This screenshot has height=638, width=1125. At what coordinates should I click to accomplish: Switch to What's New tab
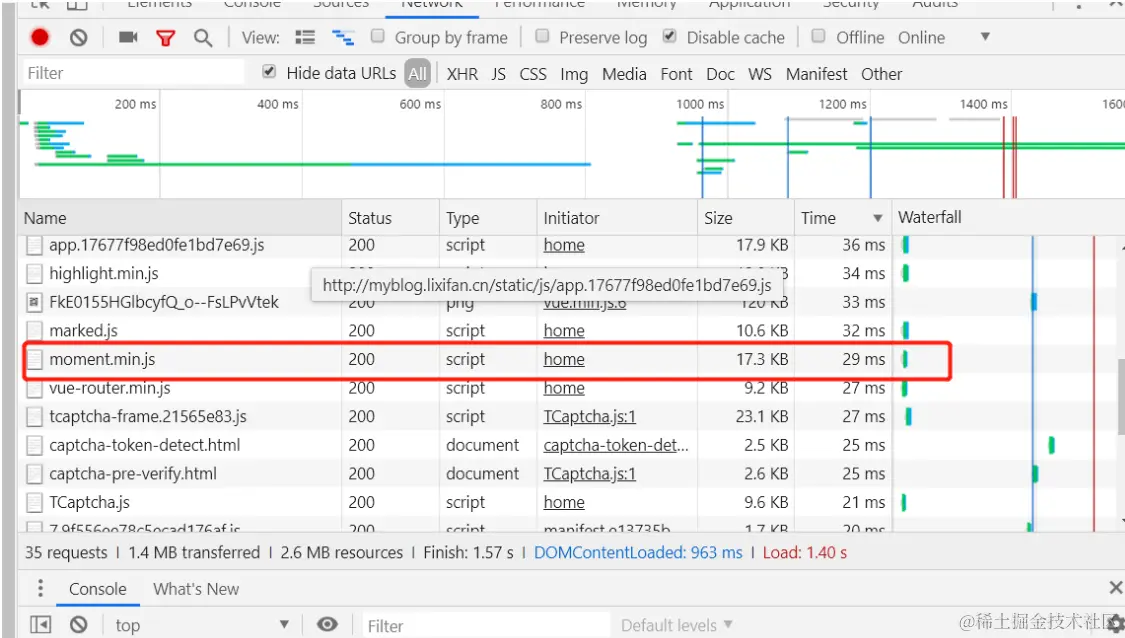click(x=196, y=589)
